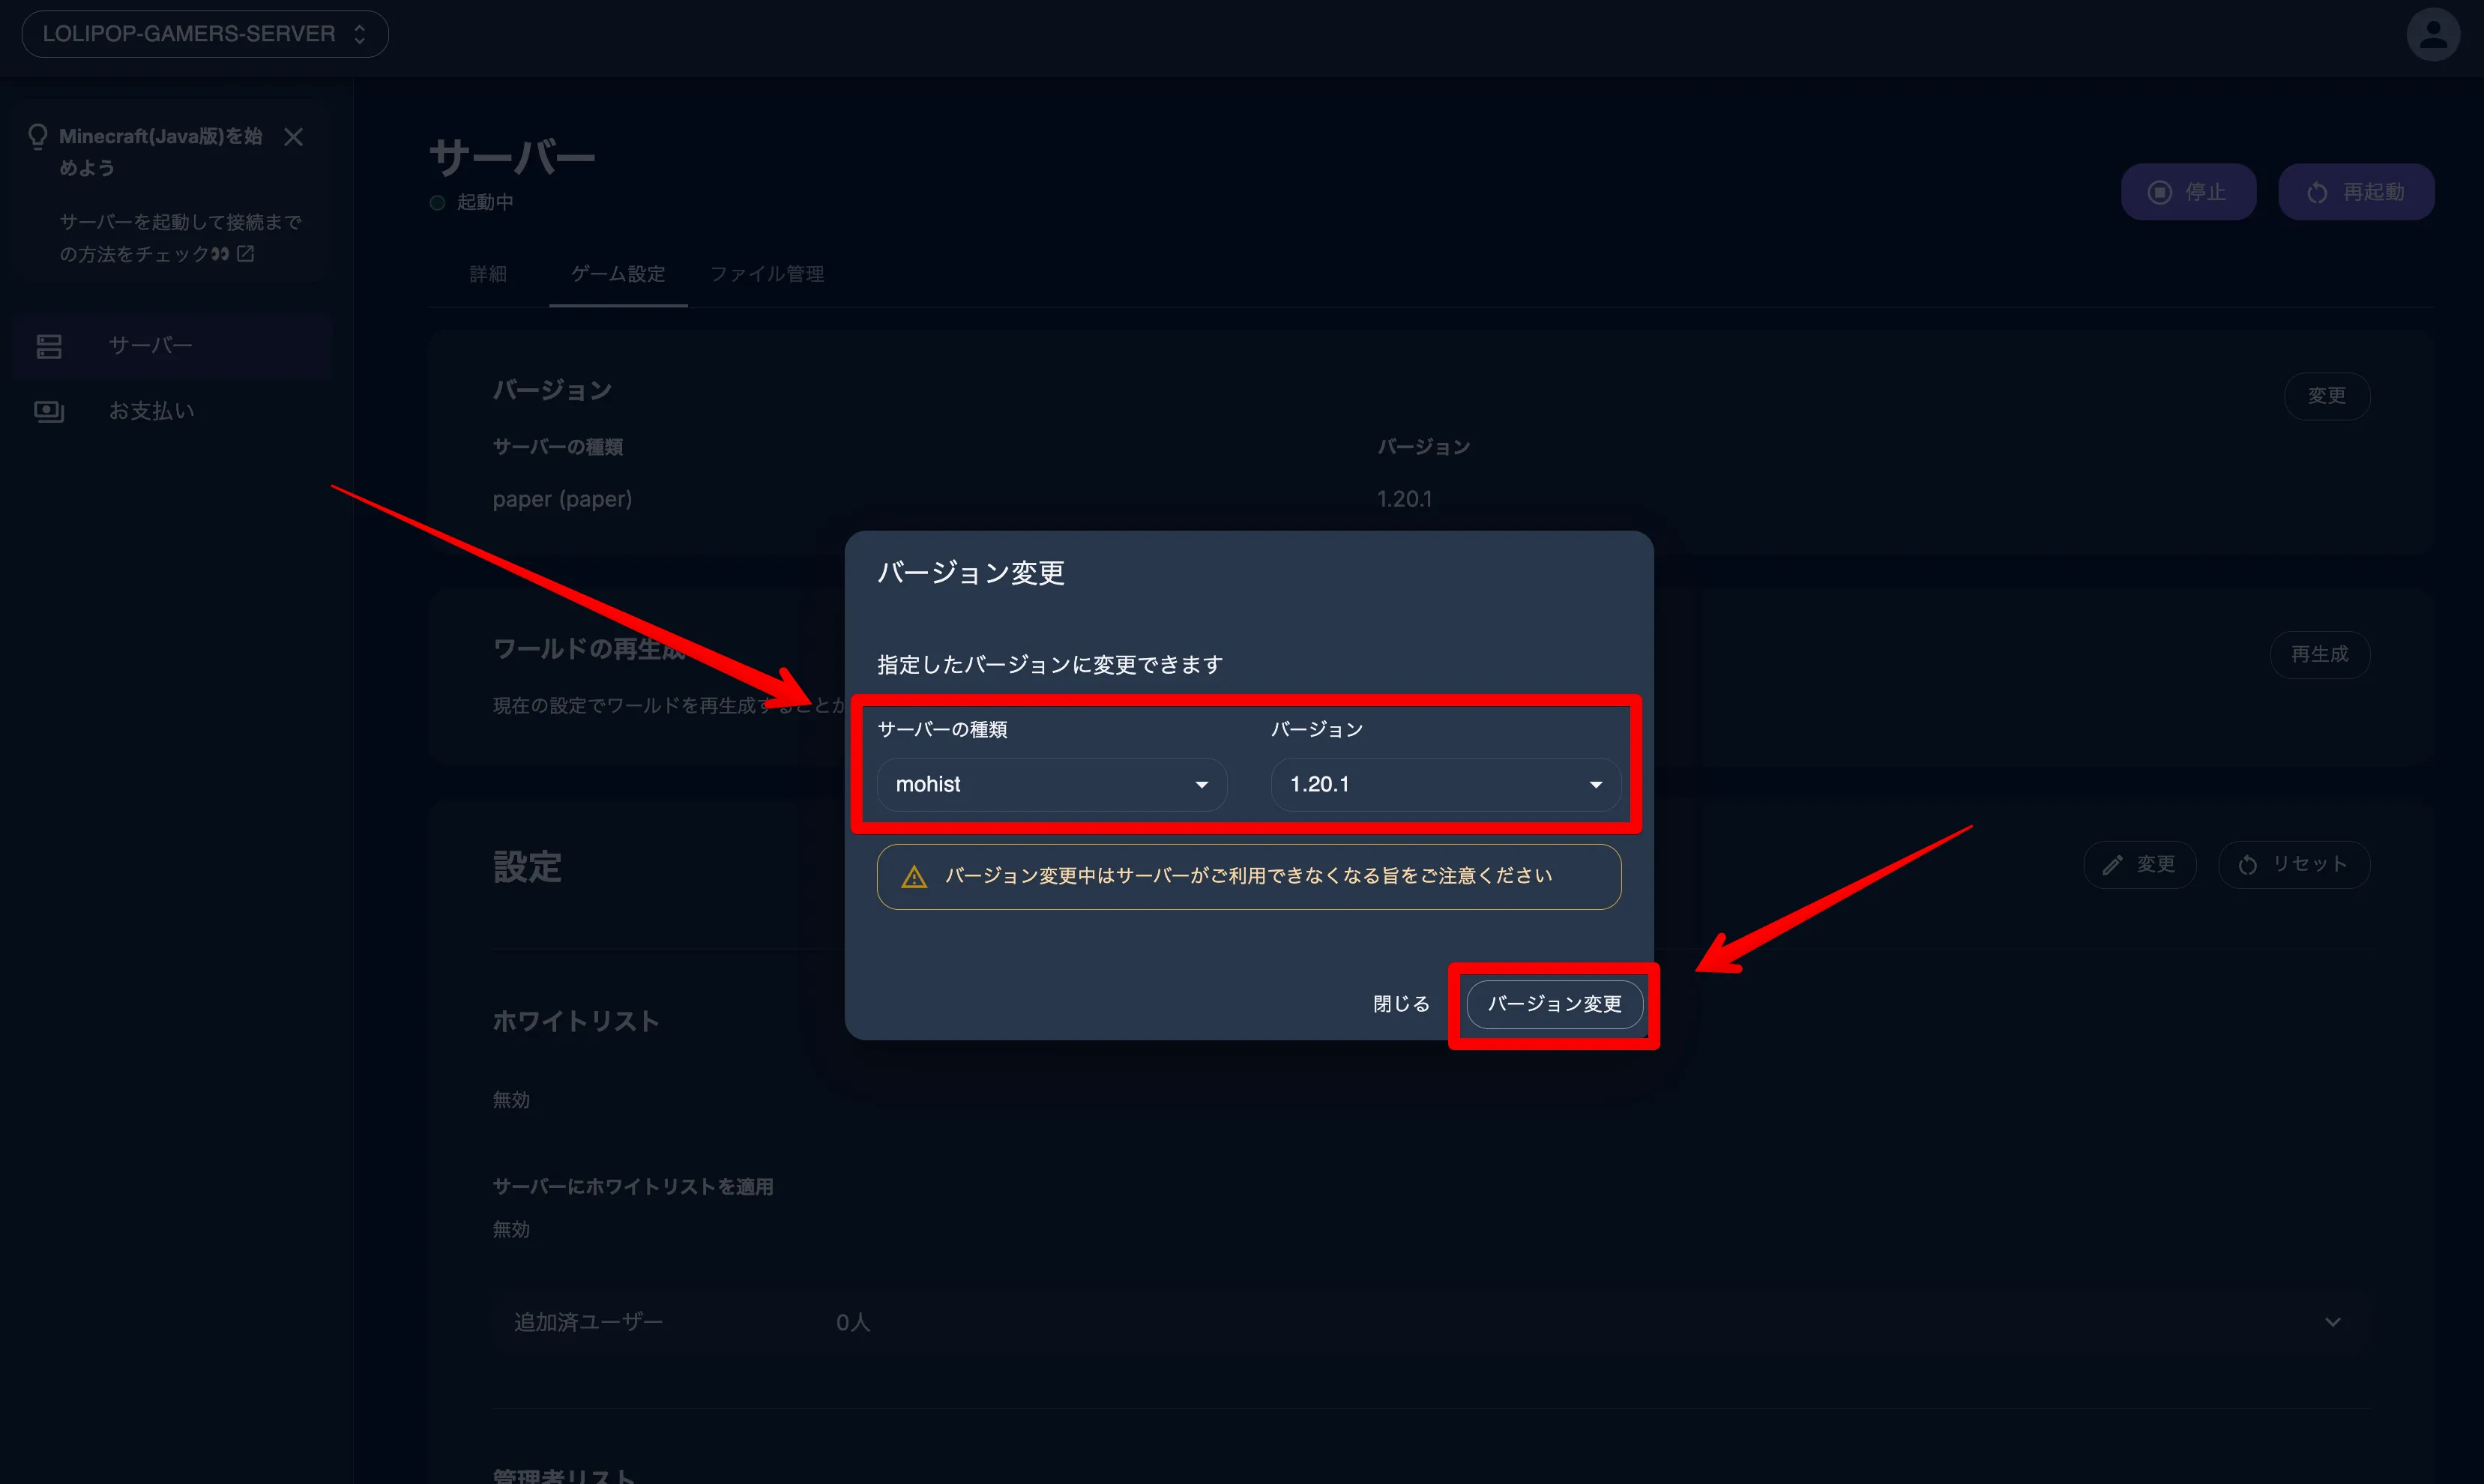Click 再生成 for world regeneration
The height and width of the screenshot is (1484, 2484).
pyautogui.click(x=2320, y=654)
